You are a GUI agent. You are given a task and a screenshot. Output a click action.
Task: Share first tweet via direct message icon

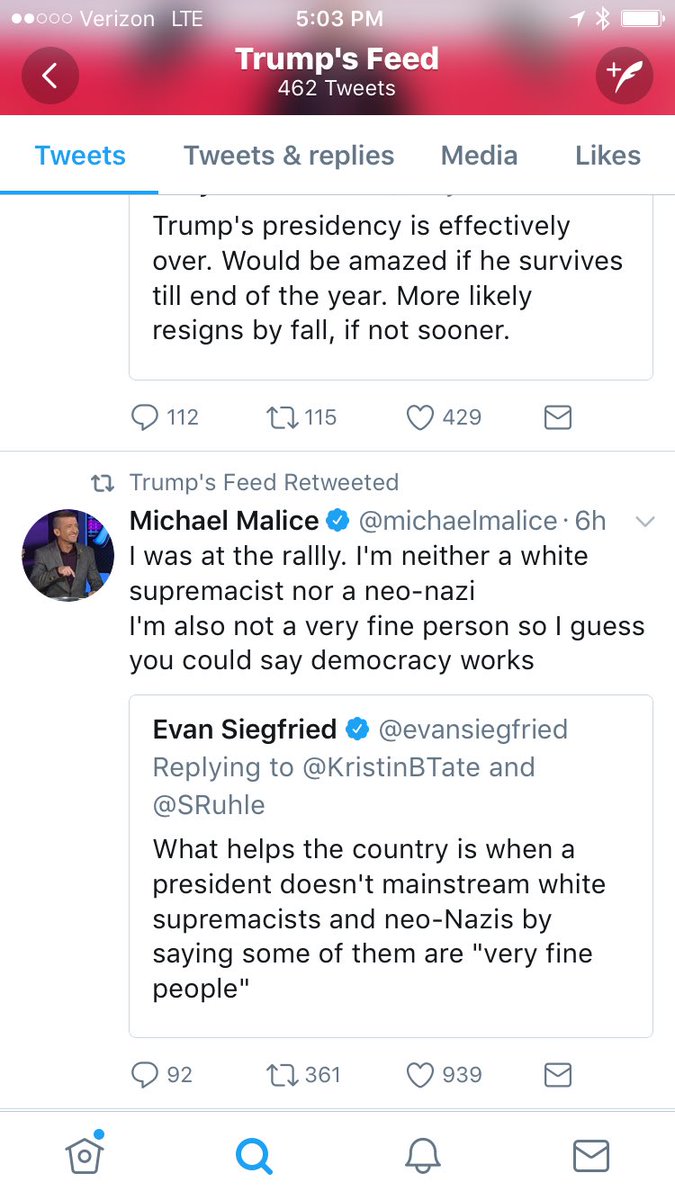(x=558, y=417)
